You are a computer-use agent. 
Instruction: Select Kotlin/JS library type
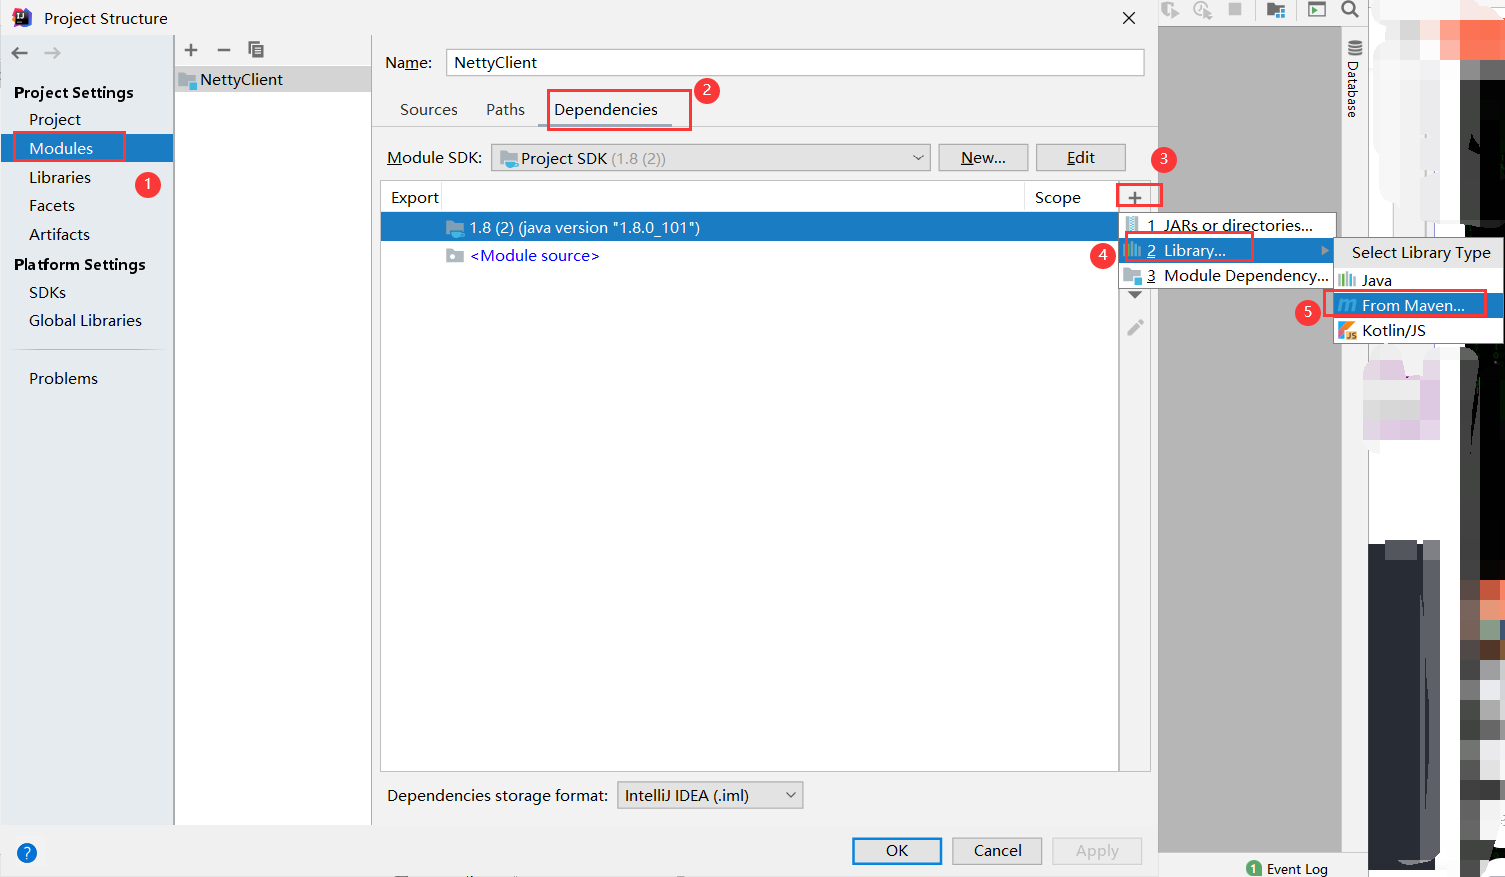(x=1419, y=331)
